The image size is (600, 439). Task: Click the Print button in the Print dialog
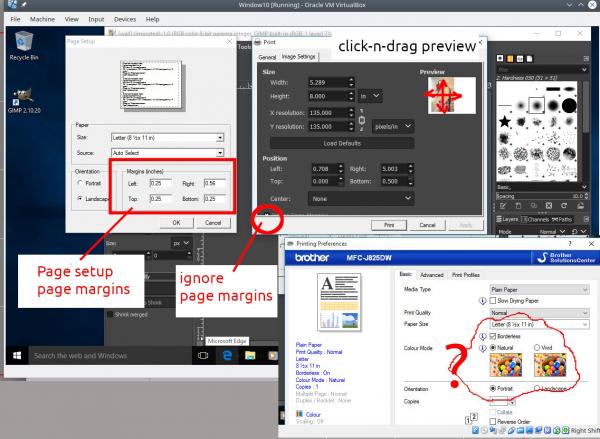(389, 225)
